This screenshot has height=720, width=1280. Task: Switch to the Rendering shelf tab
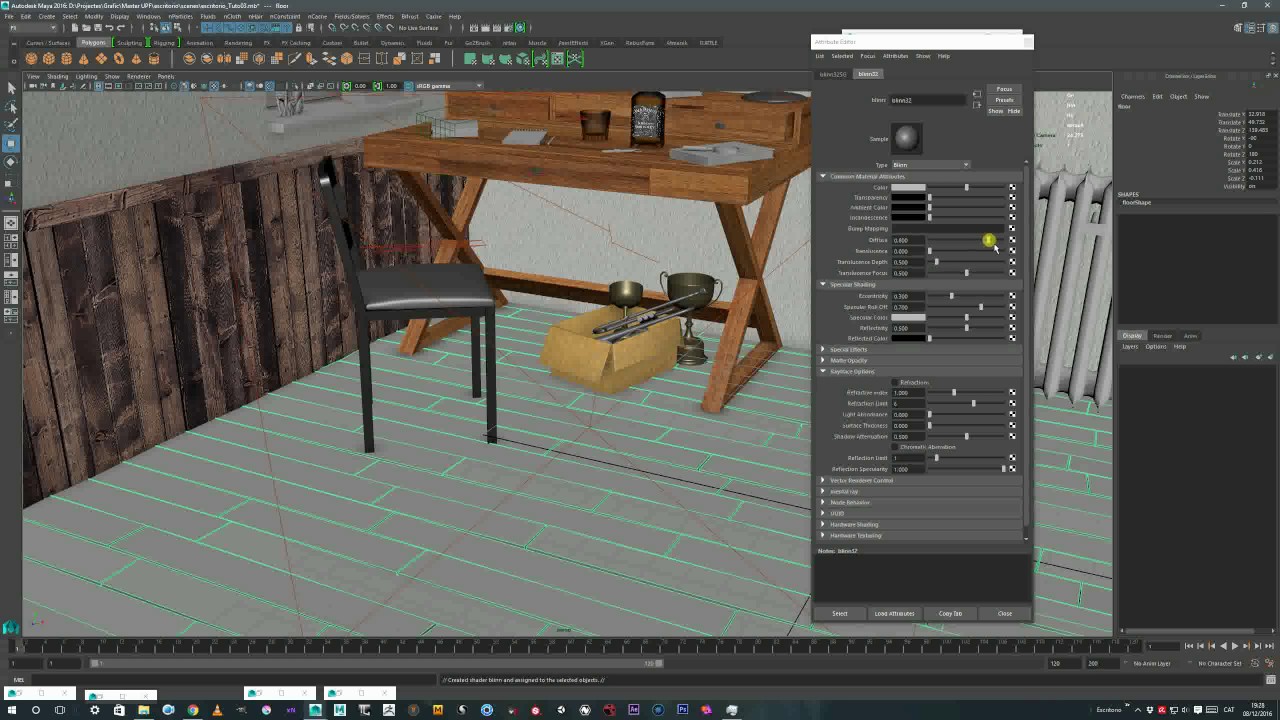[238, 43]
